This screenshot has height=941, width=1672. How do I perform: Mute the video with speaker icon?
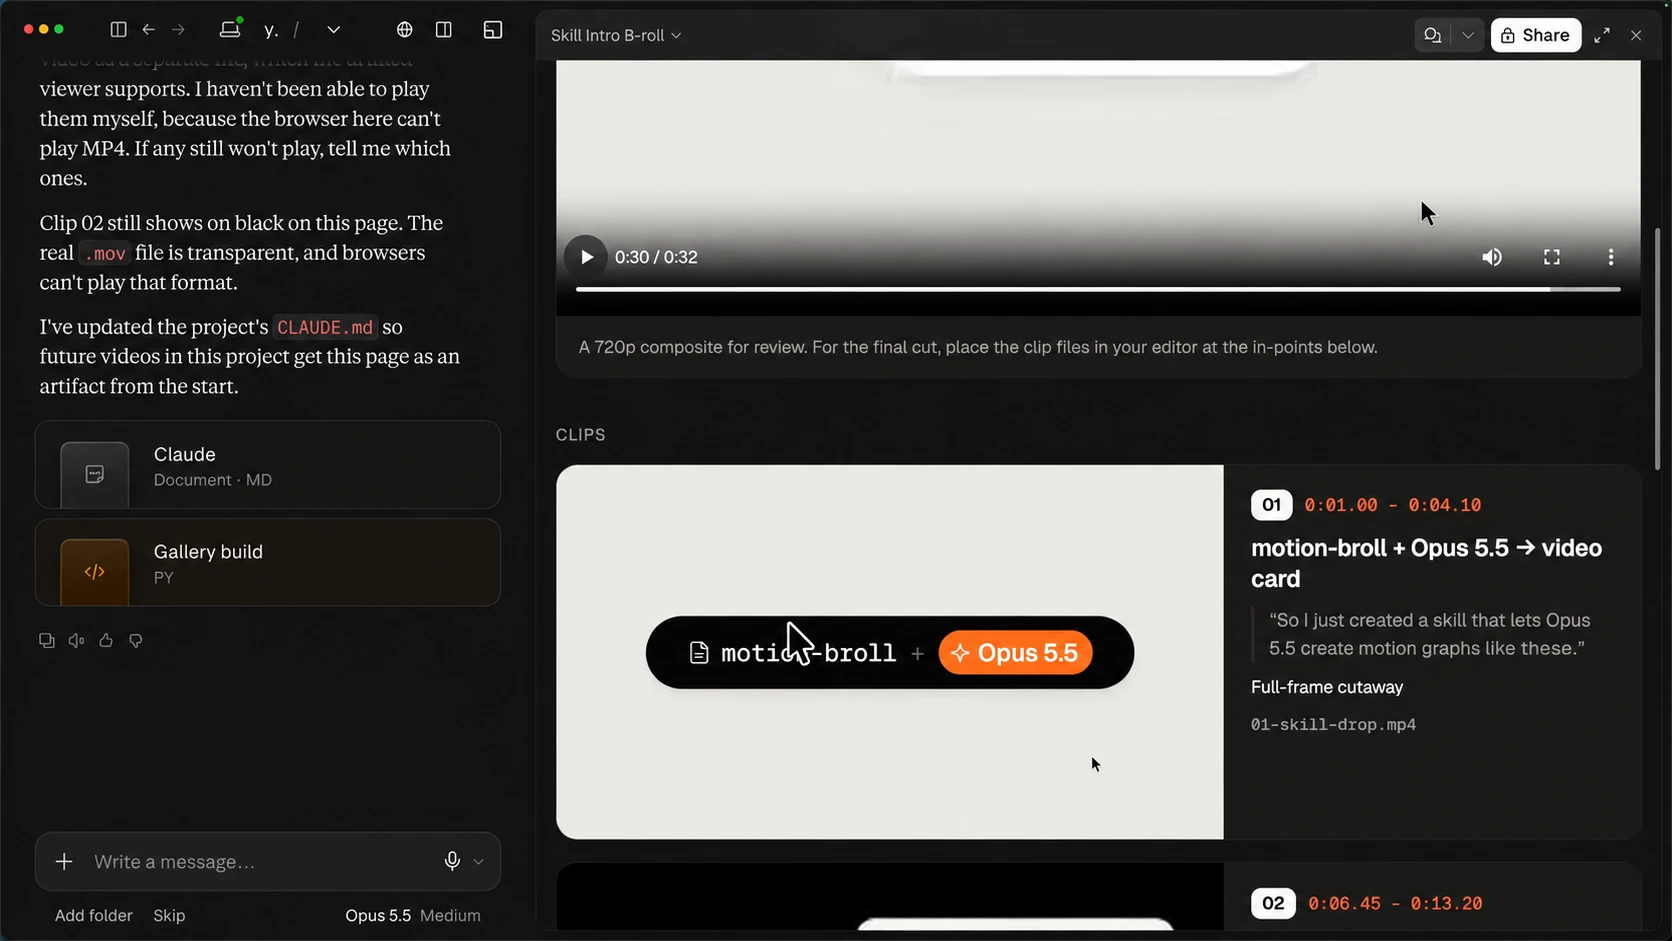coord(1492,257)
